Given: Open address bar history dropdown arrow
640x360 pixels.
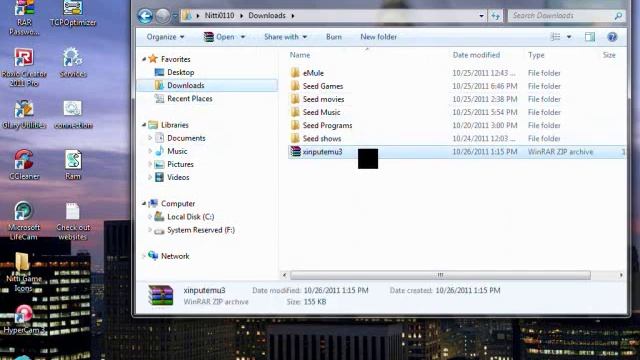Looking at the screenshot, I should point(481,16).
